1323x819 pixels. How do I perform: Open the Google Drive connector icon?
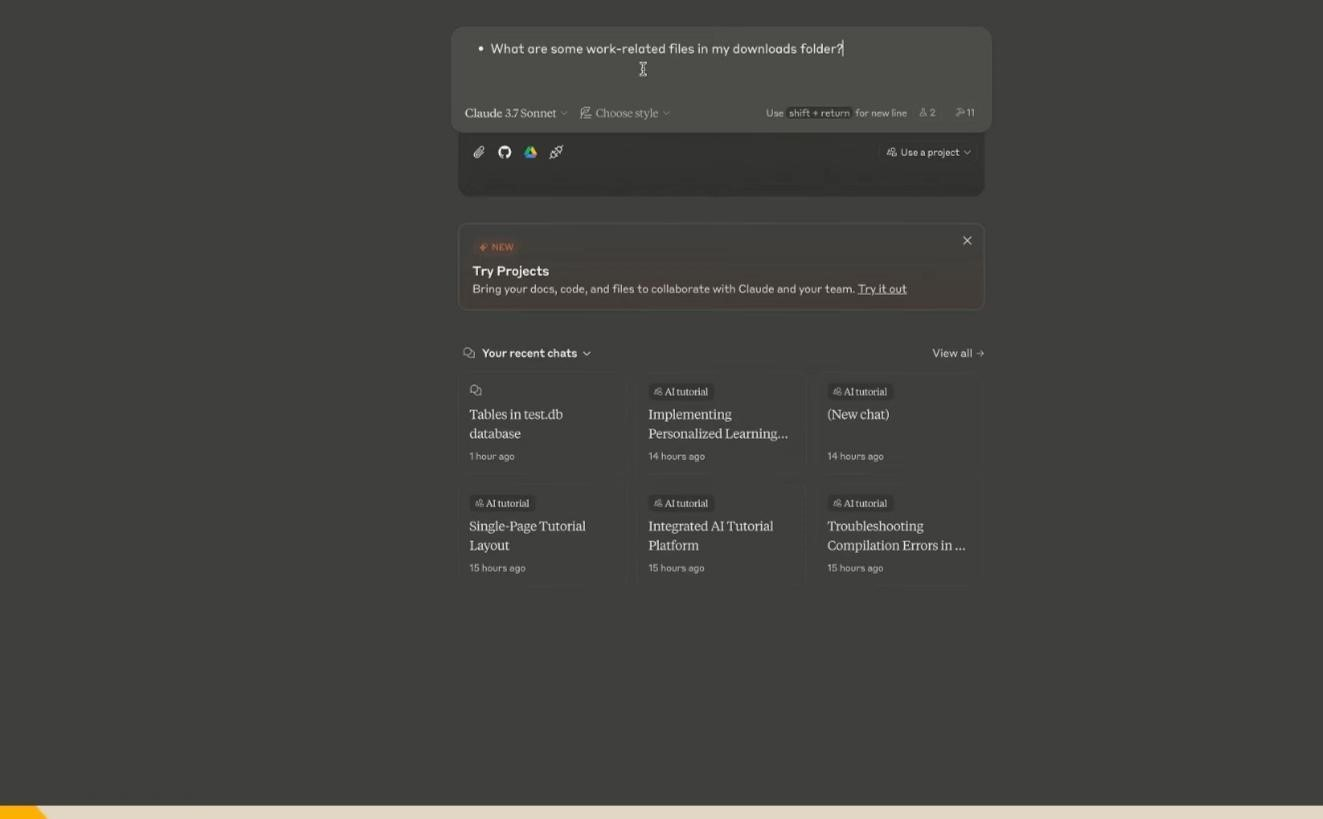tap(531, 152)
